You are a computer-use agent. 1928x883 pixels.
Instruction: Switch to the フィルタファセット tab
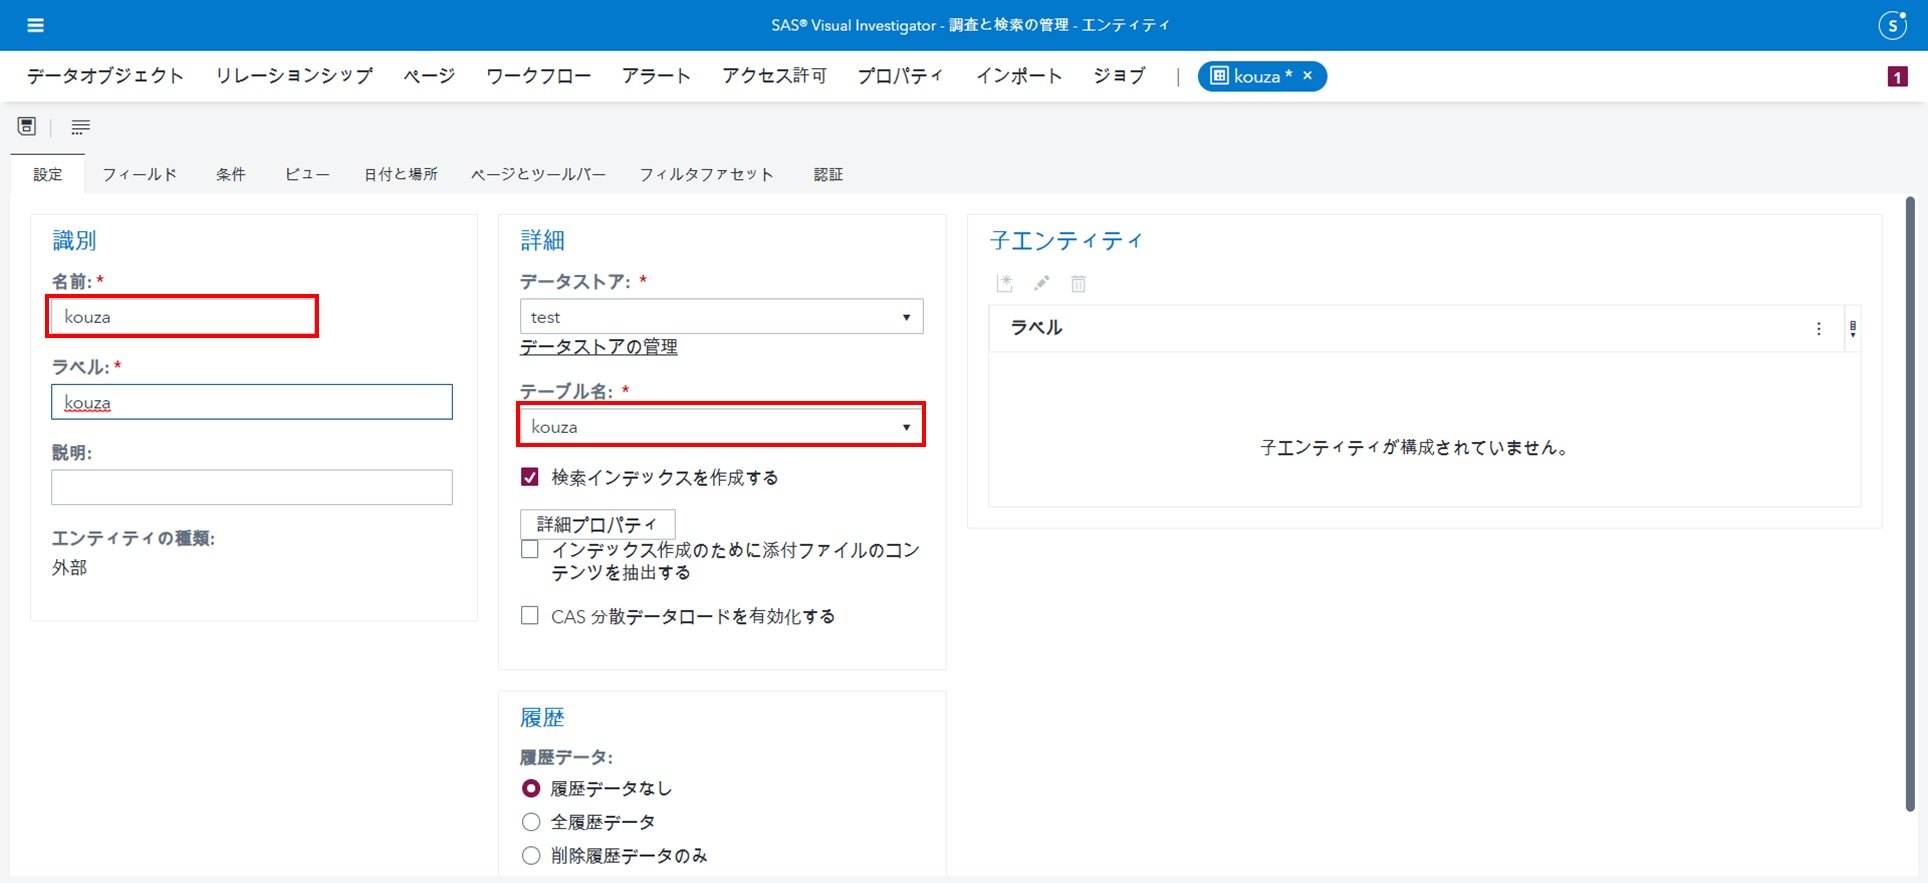[706, 174]
